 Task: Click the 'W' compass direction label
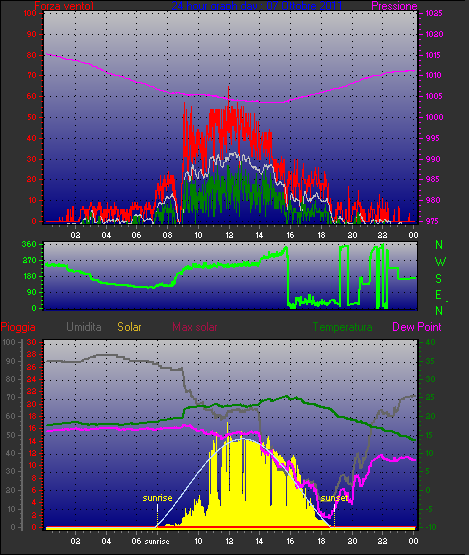(x=440, y=262)
